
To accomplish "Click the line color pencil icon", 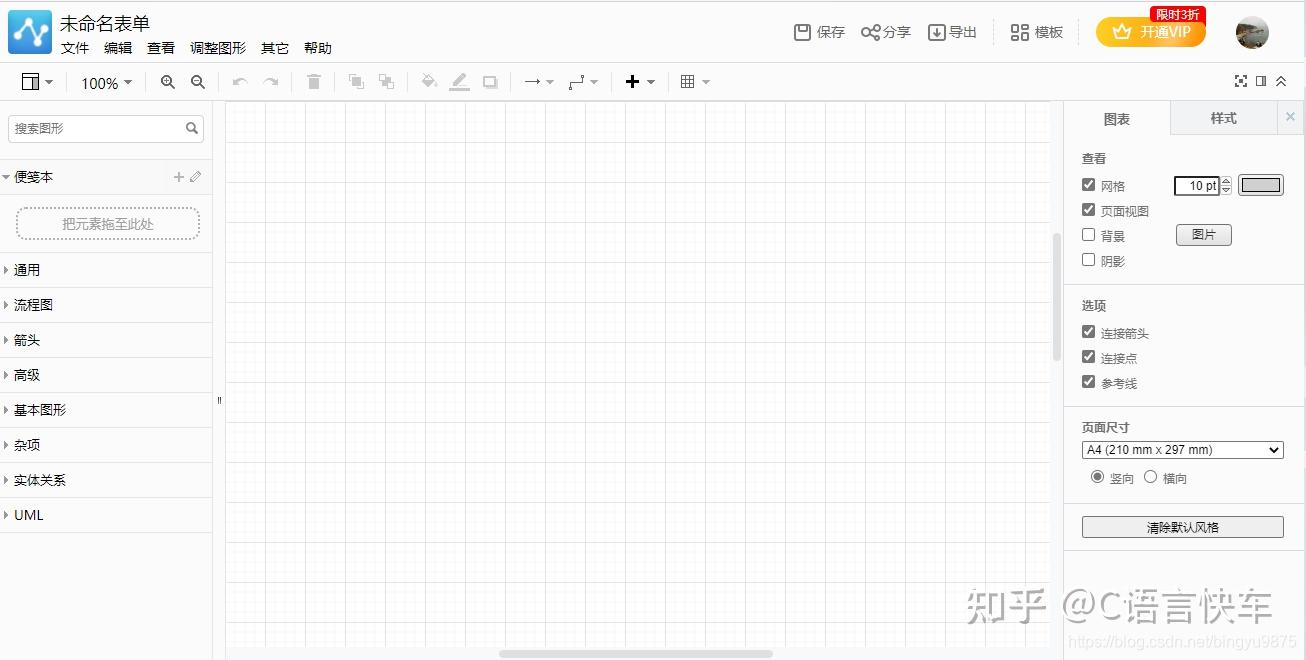I will pos(459,82).
